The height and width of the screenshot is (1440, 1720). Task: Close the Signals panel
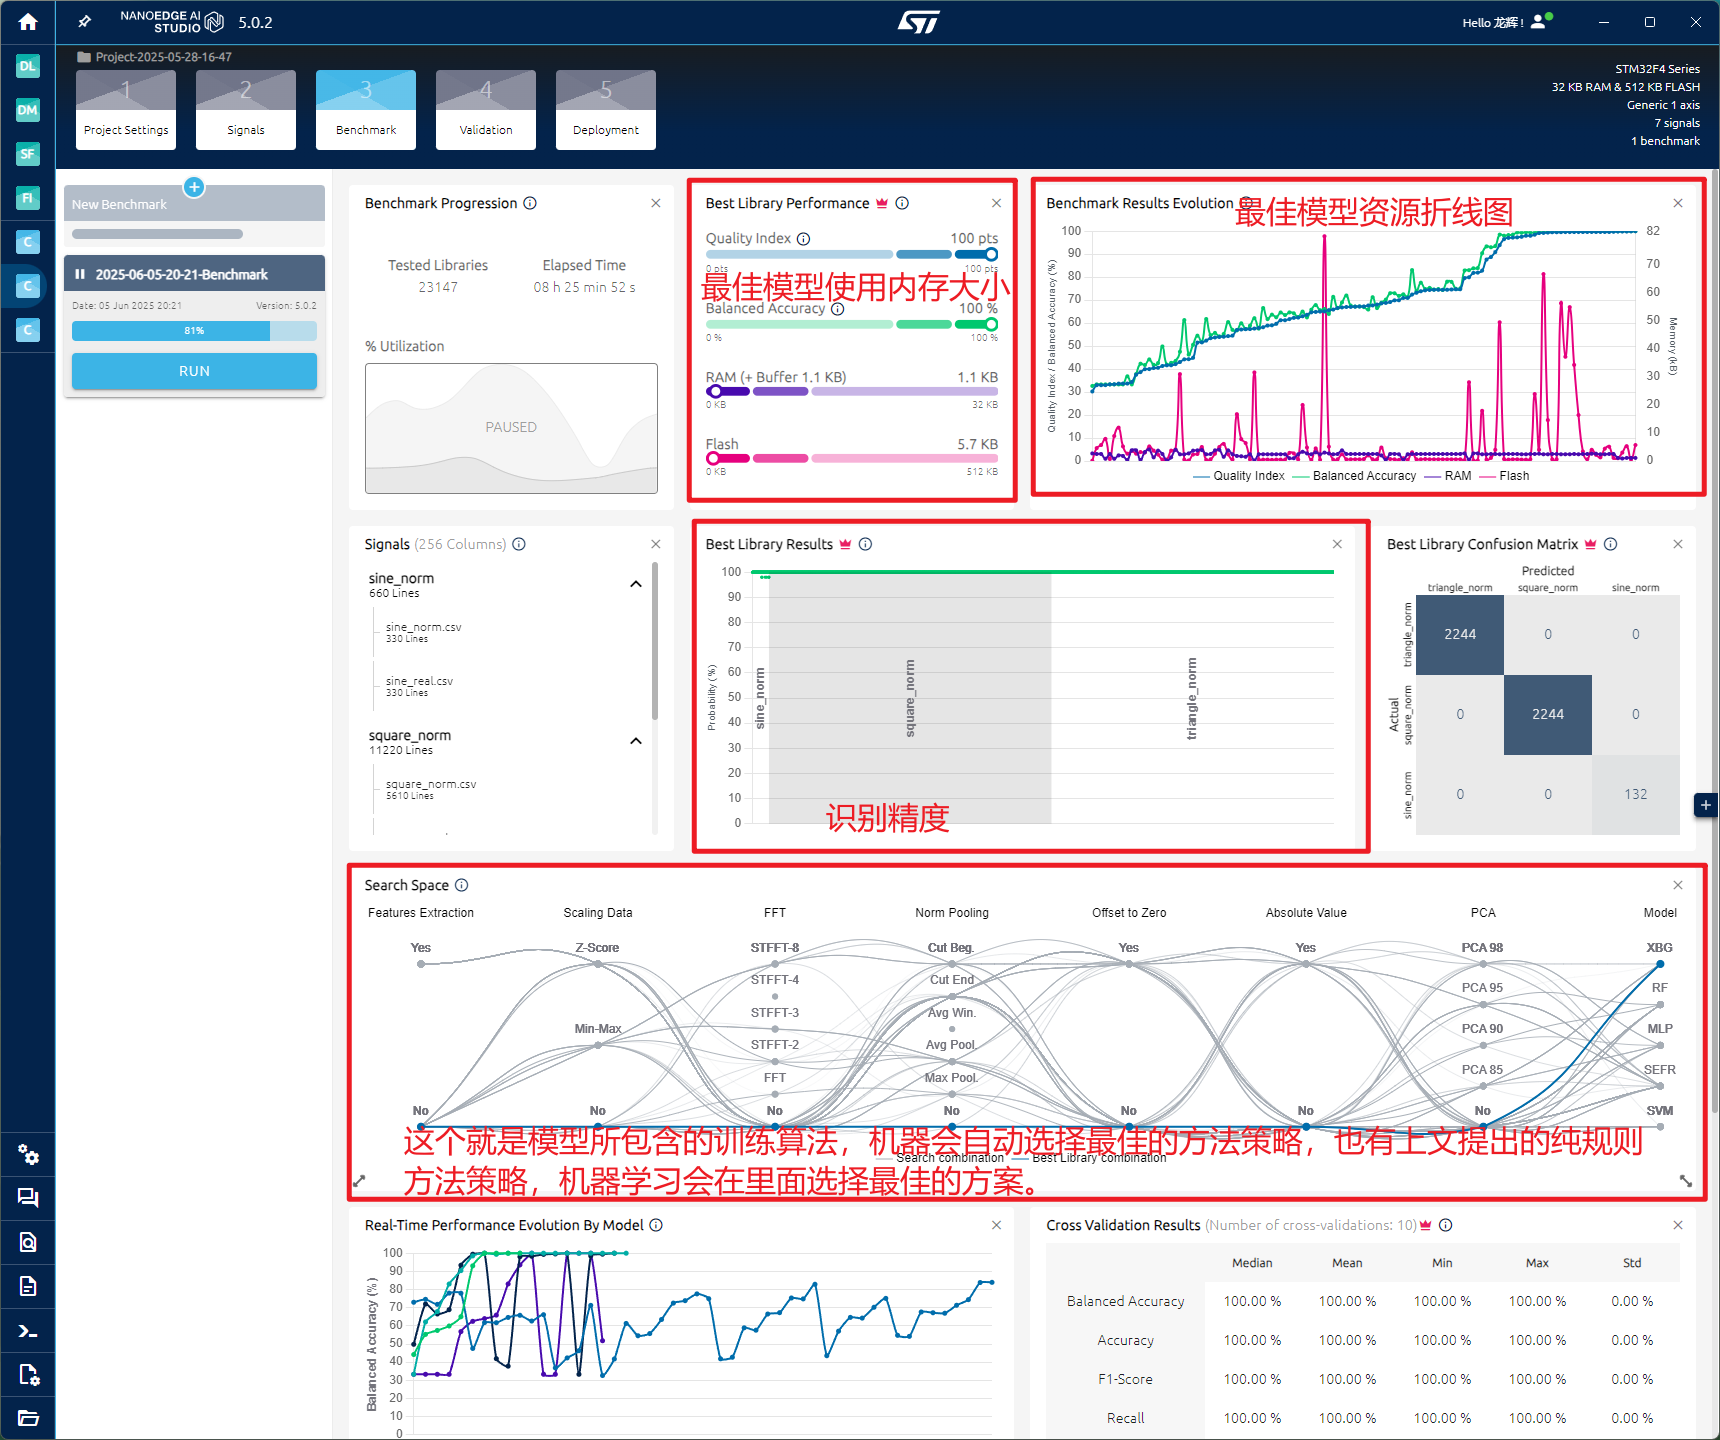(x=656, y=544)
